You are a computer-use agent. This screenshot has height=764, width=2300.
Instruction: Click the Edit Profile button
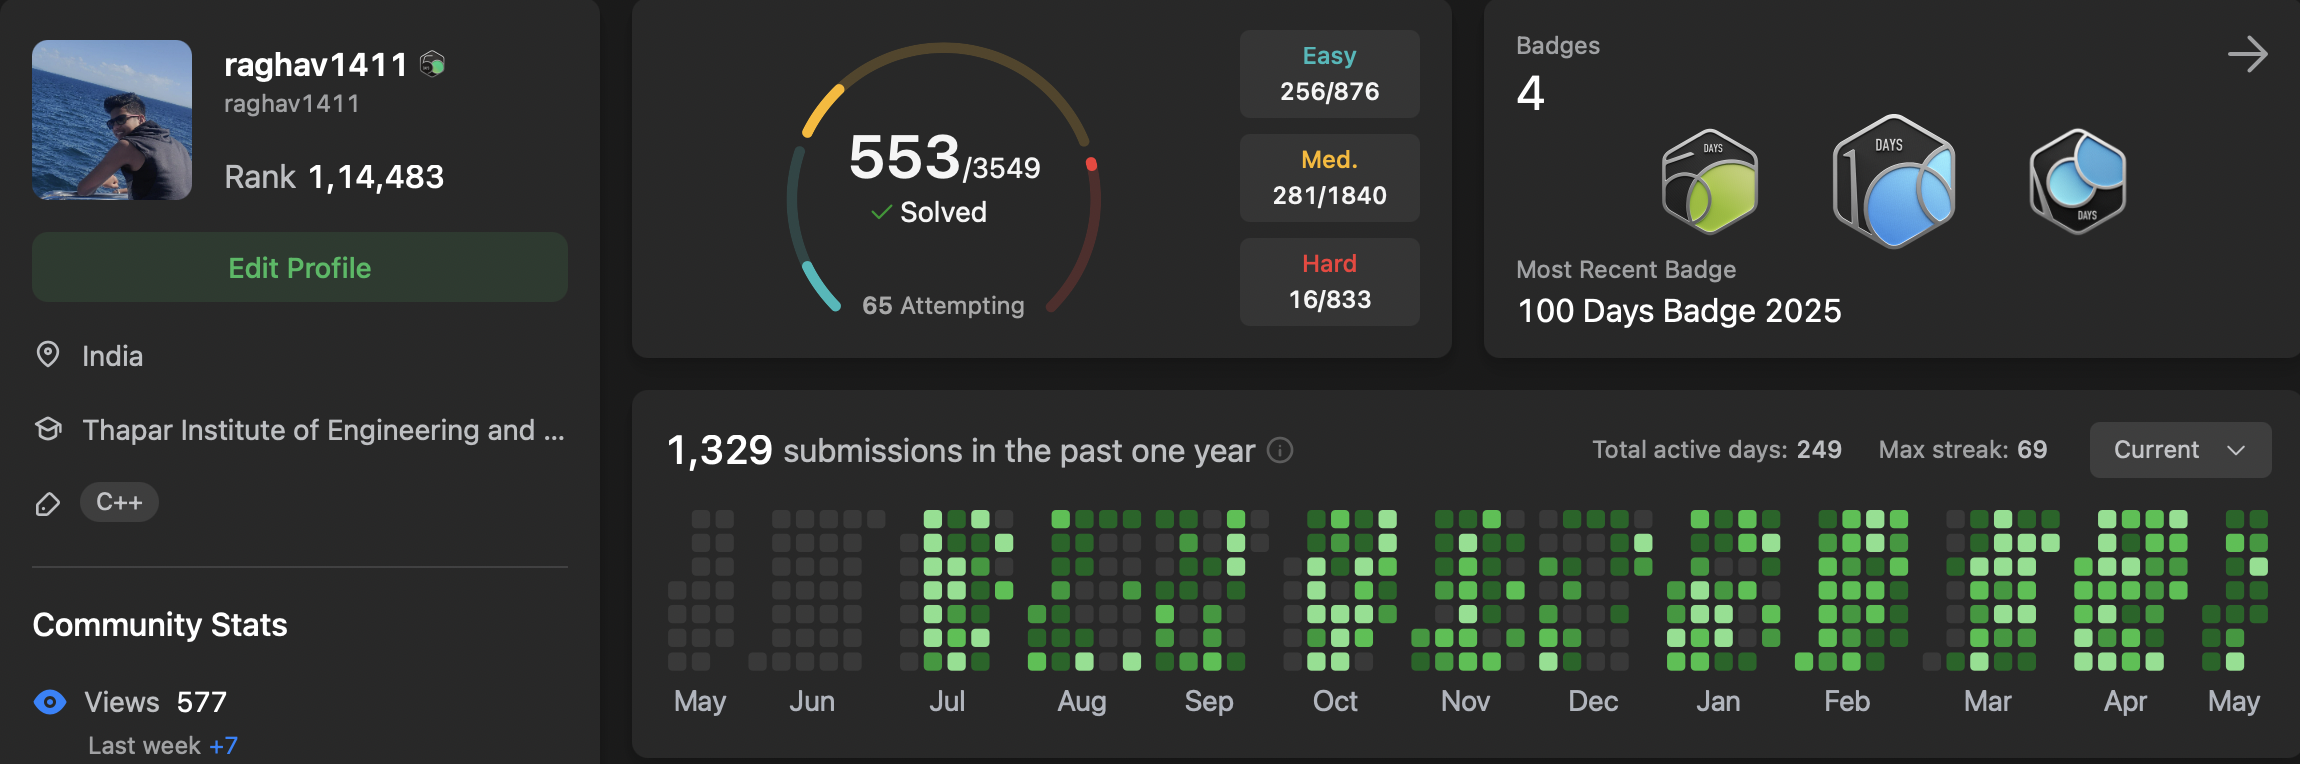point(300,267)
